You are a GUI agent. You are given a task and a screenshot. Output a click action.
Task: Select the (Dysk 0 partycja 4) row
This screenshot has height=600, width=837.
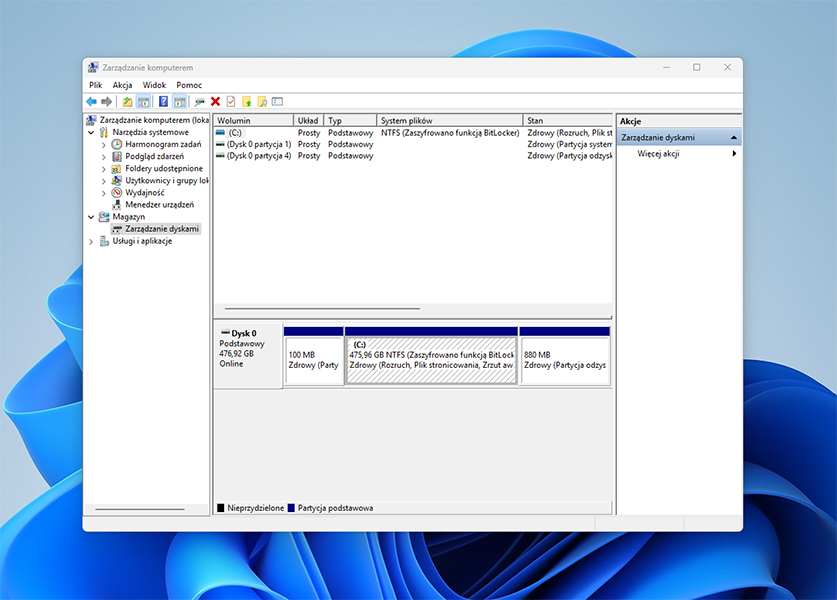coord(413,156)
